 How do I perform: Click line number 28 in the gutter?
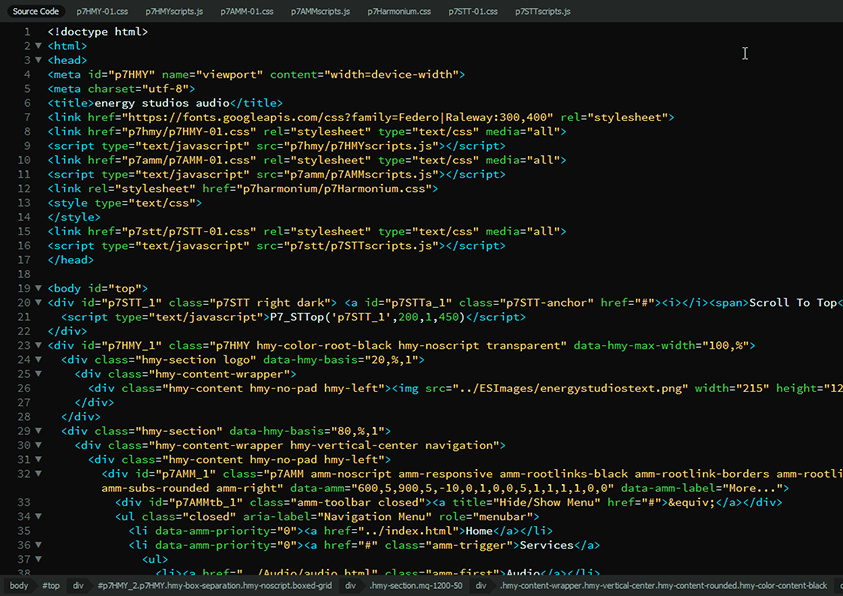point(24,417)
